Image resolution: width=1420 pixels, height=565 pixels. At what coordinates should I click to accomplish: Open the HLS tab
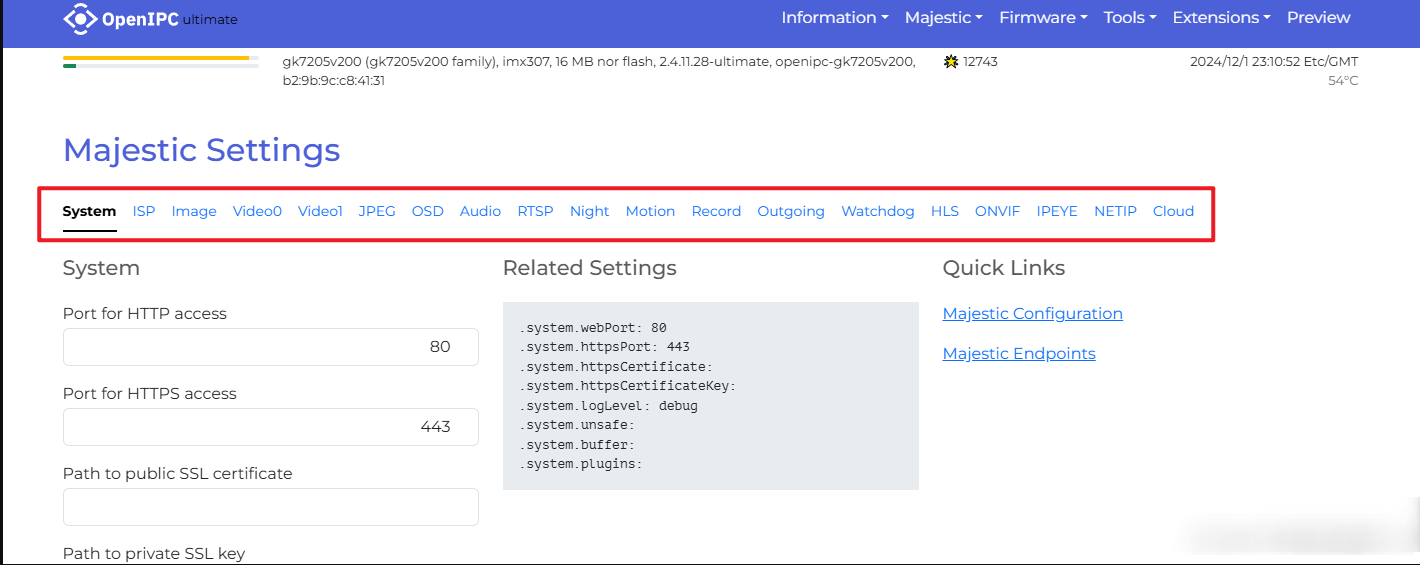pos(945,211)
